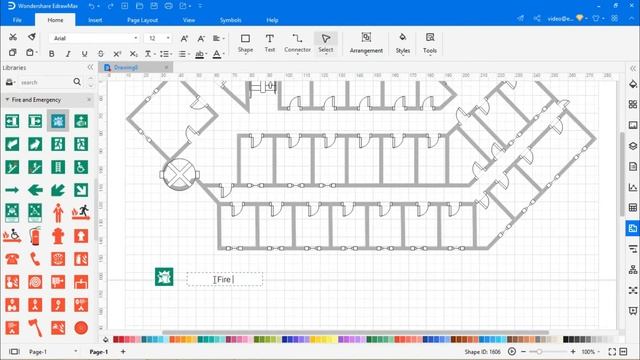Activate the Select pointer tool
This screenshot has height=360, width=640.
[326, 43]
